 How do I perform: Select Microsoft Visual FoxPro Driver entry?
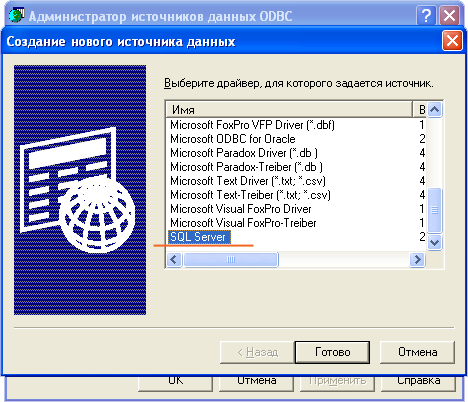click(241, 209)
